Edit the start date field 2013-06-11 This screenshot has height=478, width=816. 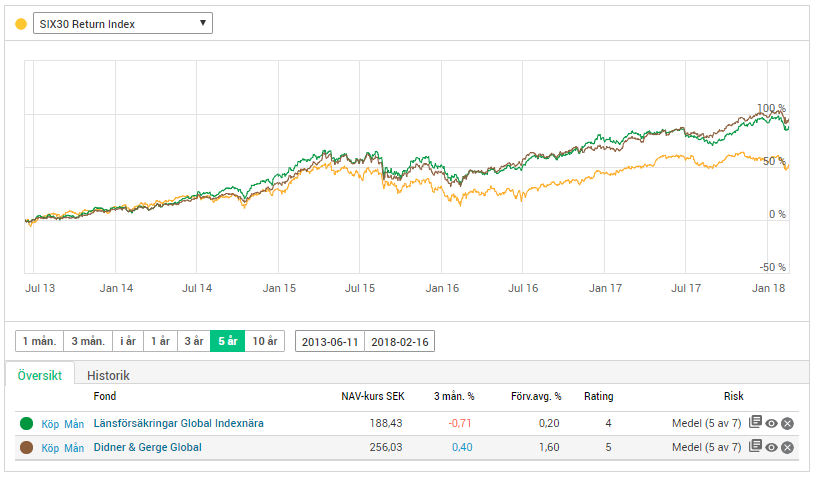point(329,341)
